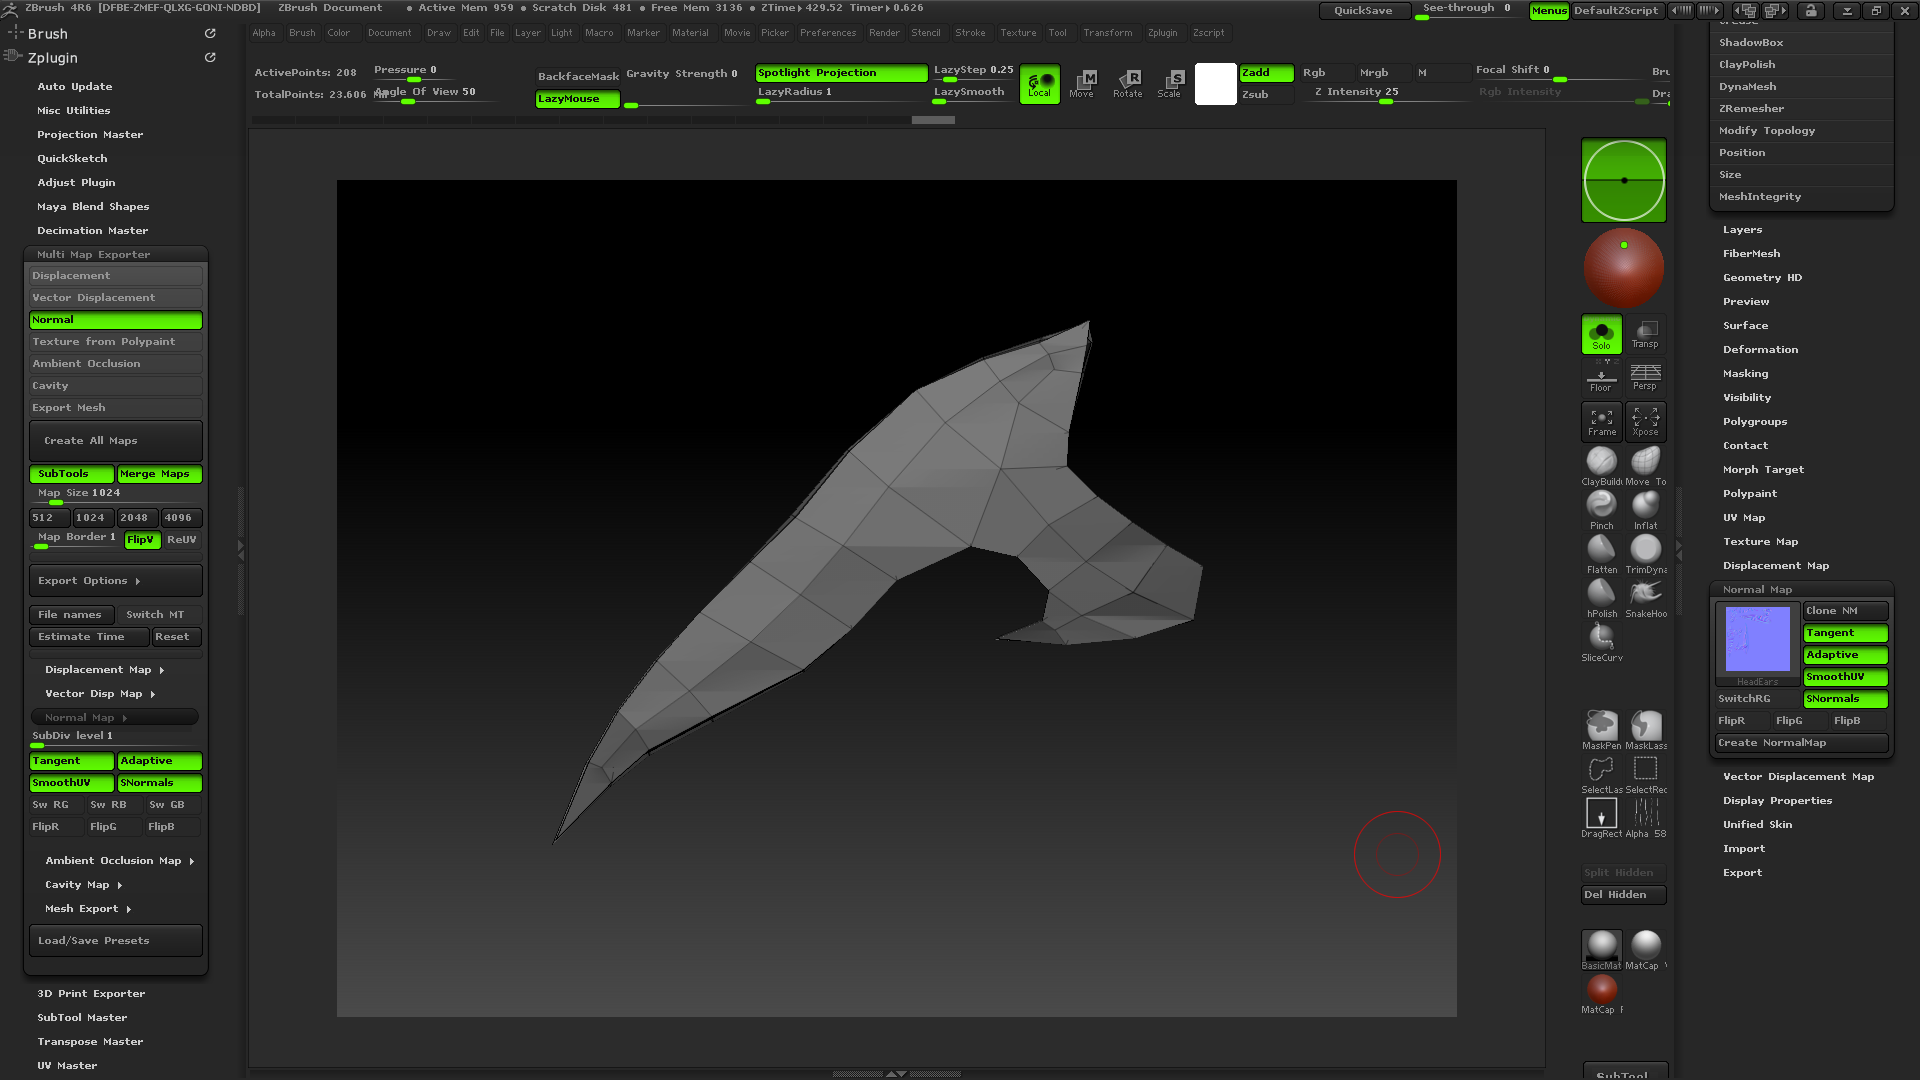The height and width of the screenshot is (1080, 1920).
Task: Select the Inflat brush
Action: click(x=1645, y=509)
